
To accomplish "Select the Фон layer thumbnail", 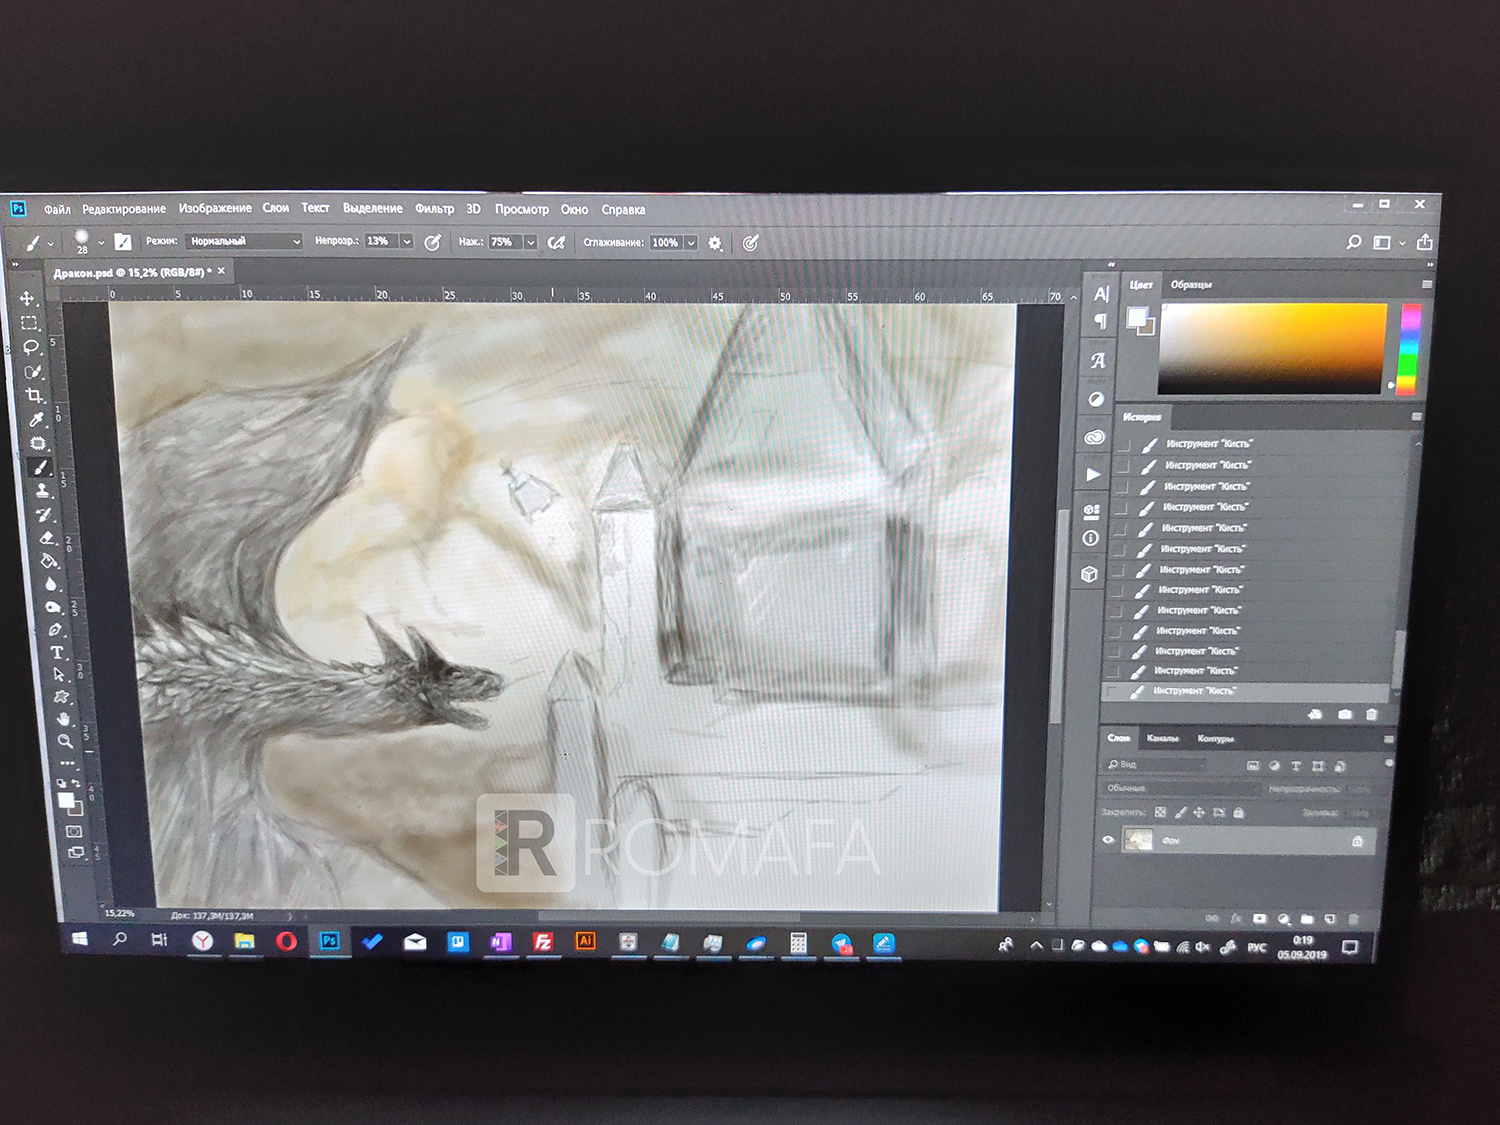I will coord(1138,840).
